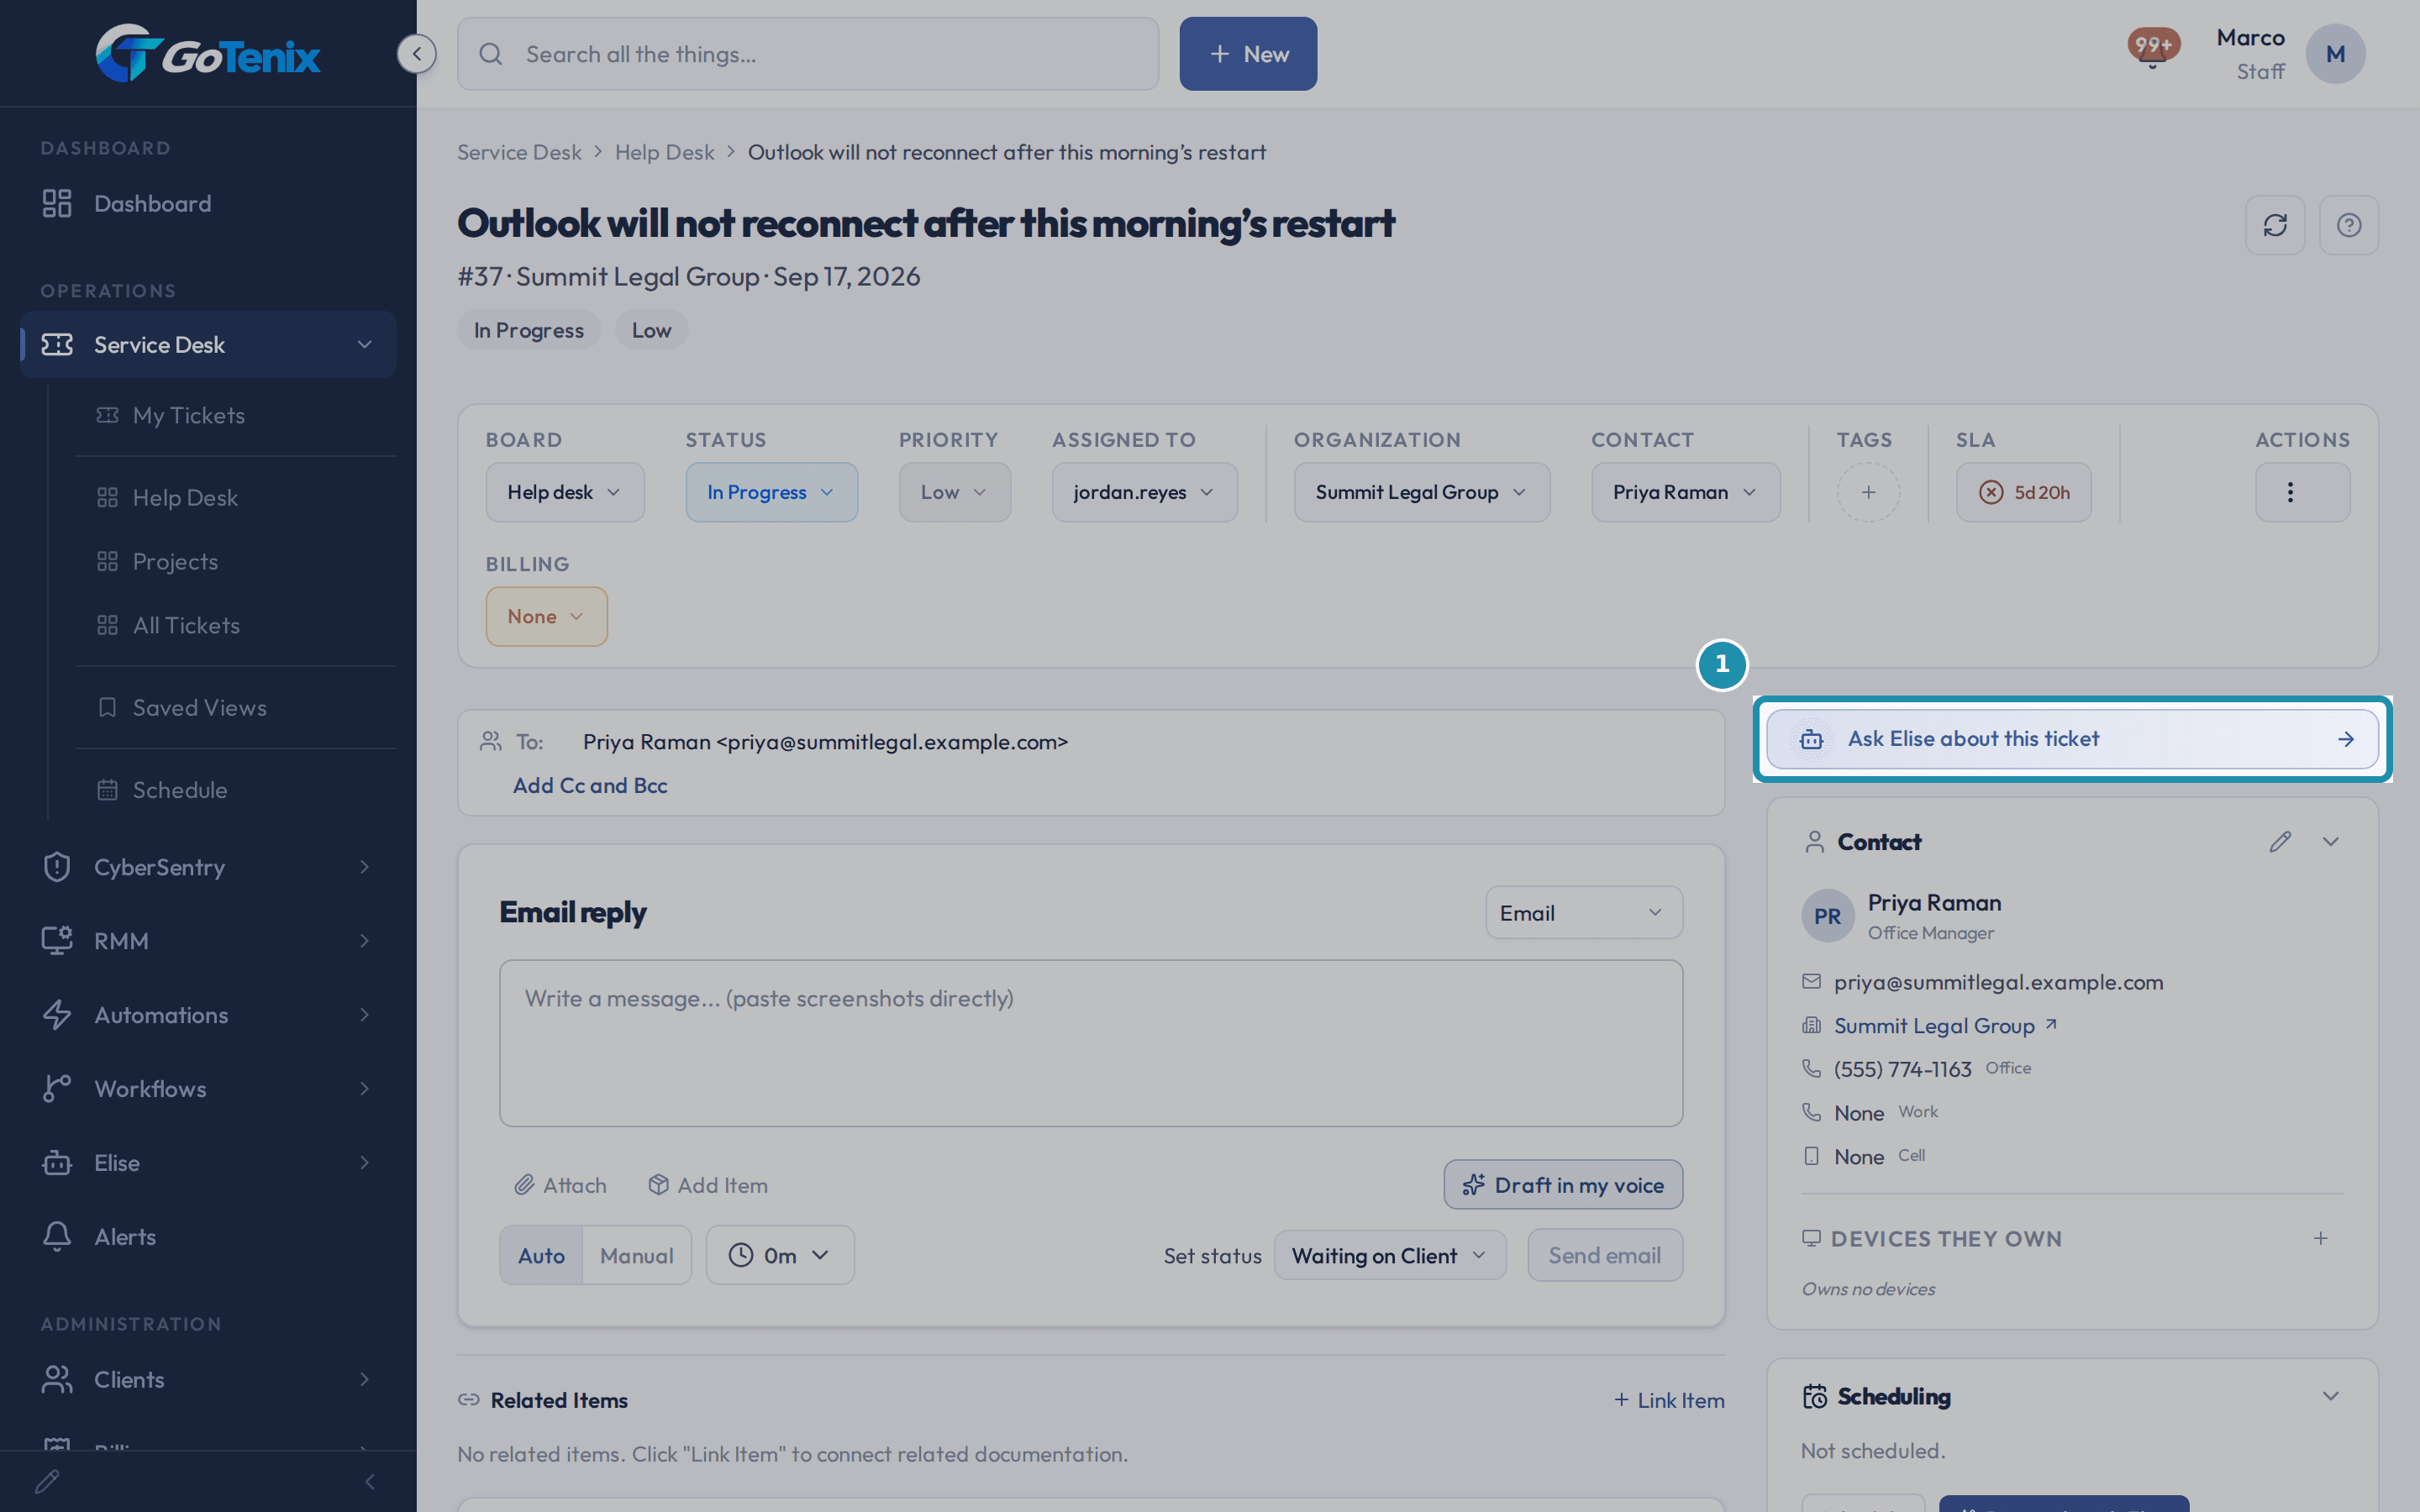Screen dimensions: 2420x1512
Task: Change reply type Email dropdown
Action: pos(1583,913)
